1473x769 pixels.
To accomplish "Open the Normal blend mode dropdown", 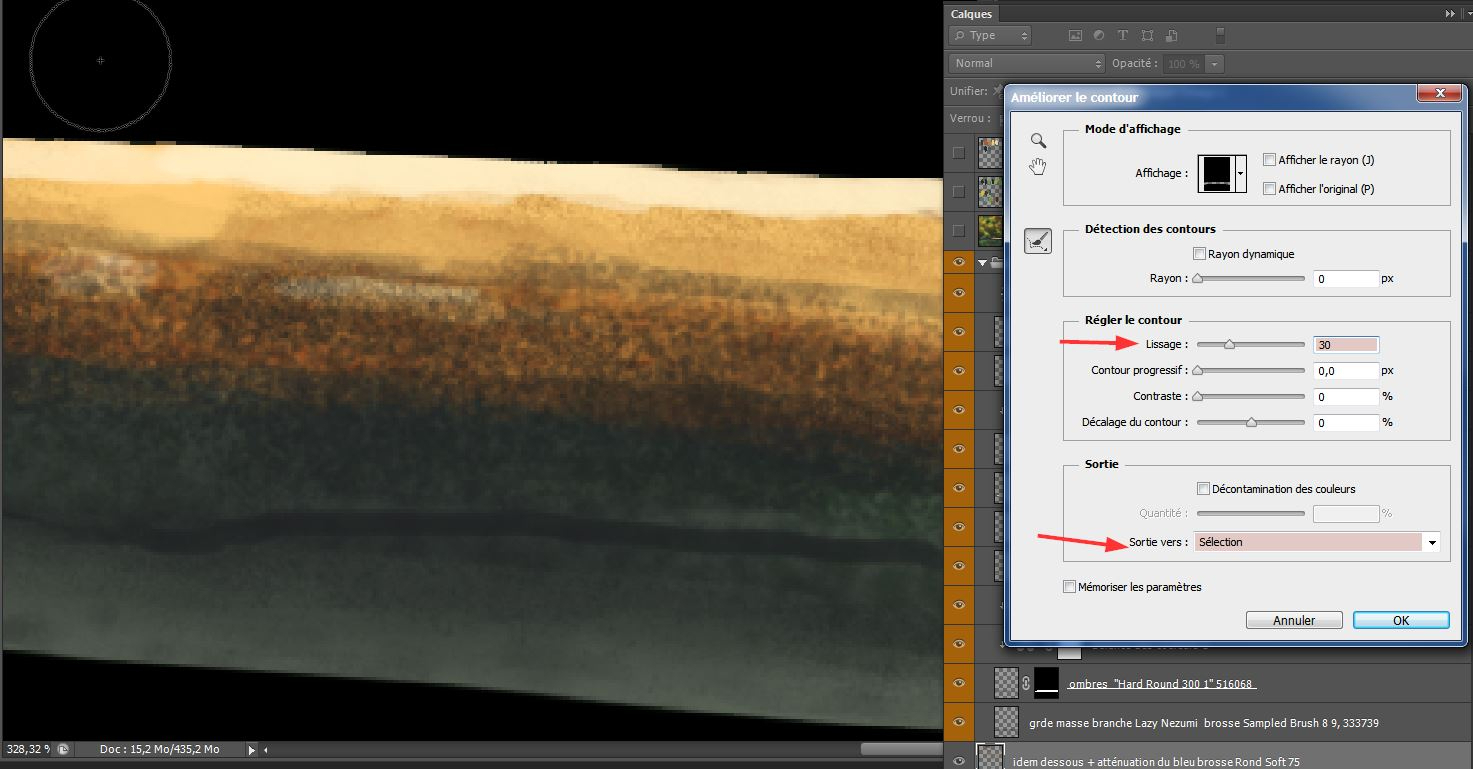I will click(x=1026, y=63).
